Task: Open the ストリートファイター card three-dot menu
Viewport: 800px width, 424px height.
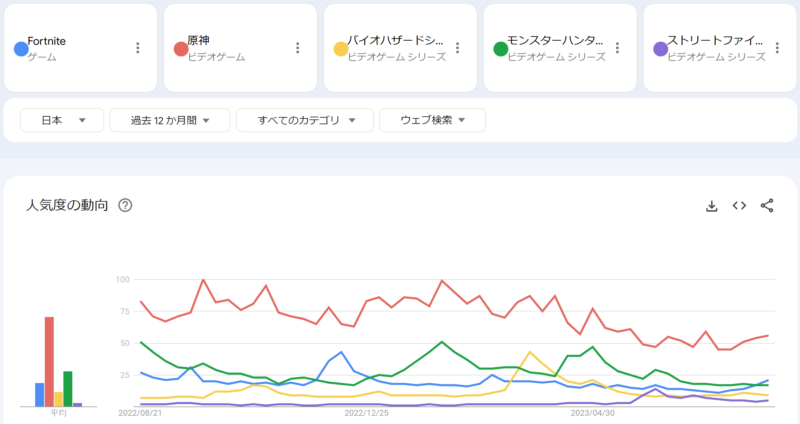Action: point(777,48)
